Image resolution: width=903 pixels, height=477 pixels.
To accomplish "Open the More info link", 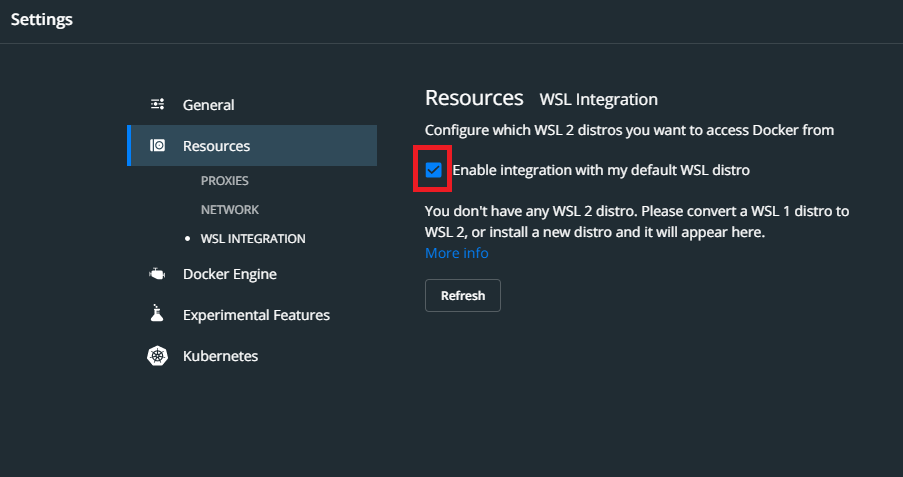I will click(456, 253).
